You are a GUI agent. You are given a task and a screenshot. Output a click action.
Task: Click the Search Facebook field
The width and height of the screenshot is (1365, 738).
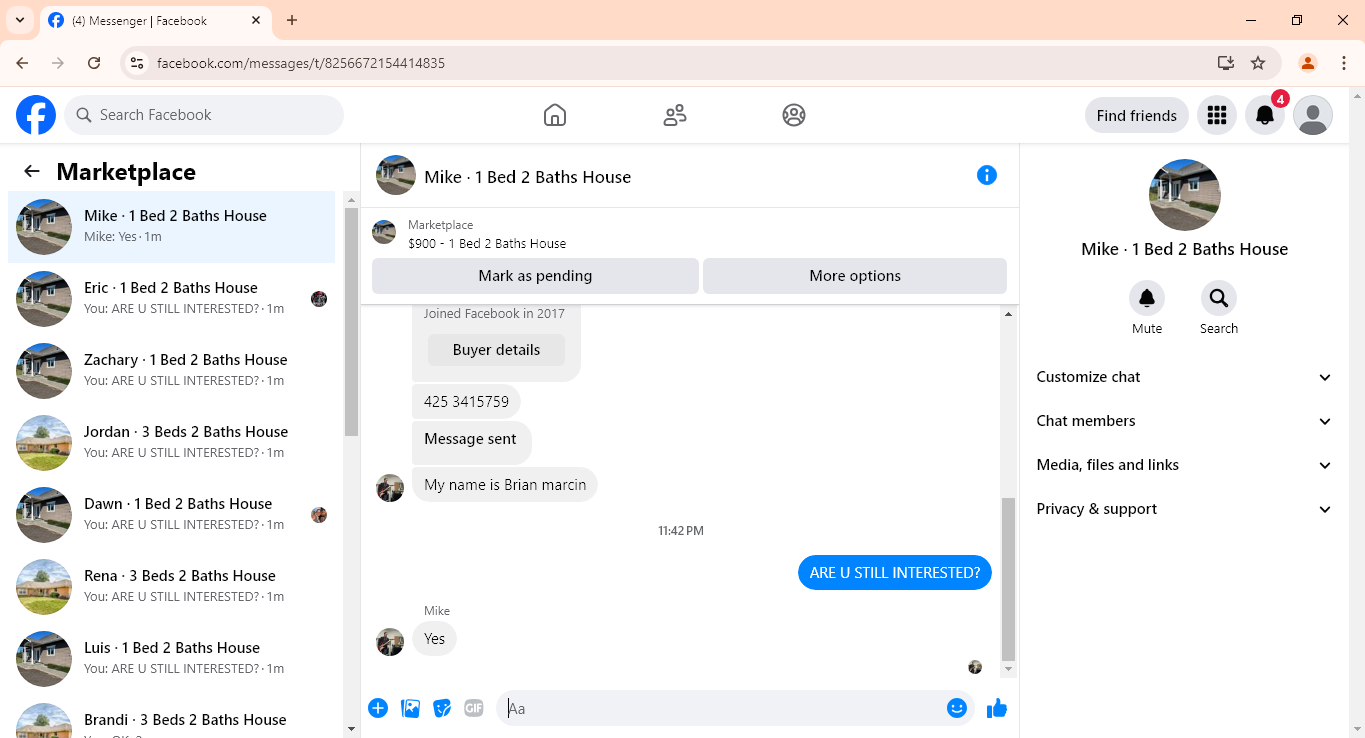coord(204,115)
